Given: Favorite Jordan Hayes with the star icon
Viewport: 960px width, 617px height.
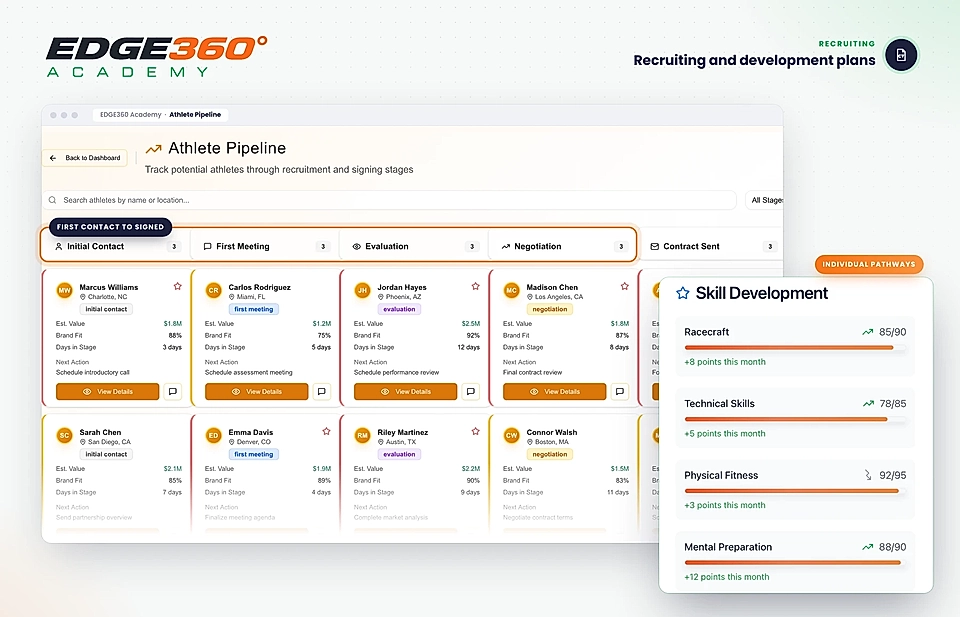Looking at the screenshot, I should [475, 286].
